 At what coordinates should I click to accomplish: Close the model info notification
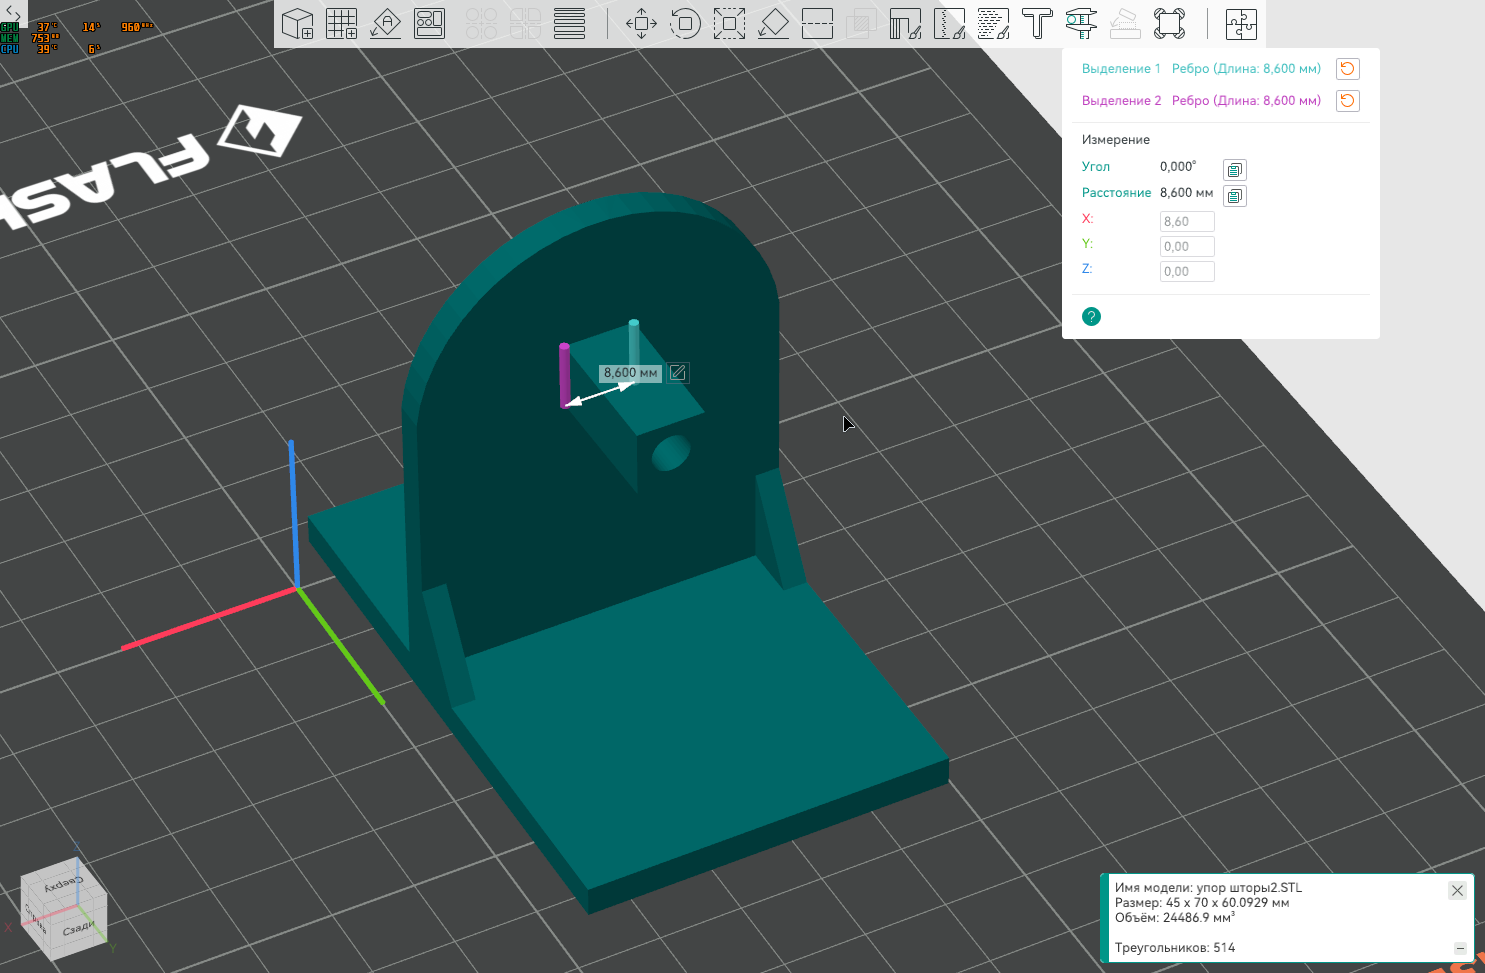[x=1457, y=890]
